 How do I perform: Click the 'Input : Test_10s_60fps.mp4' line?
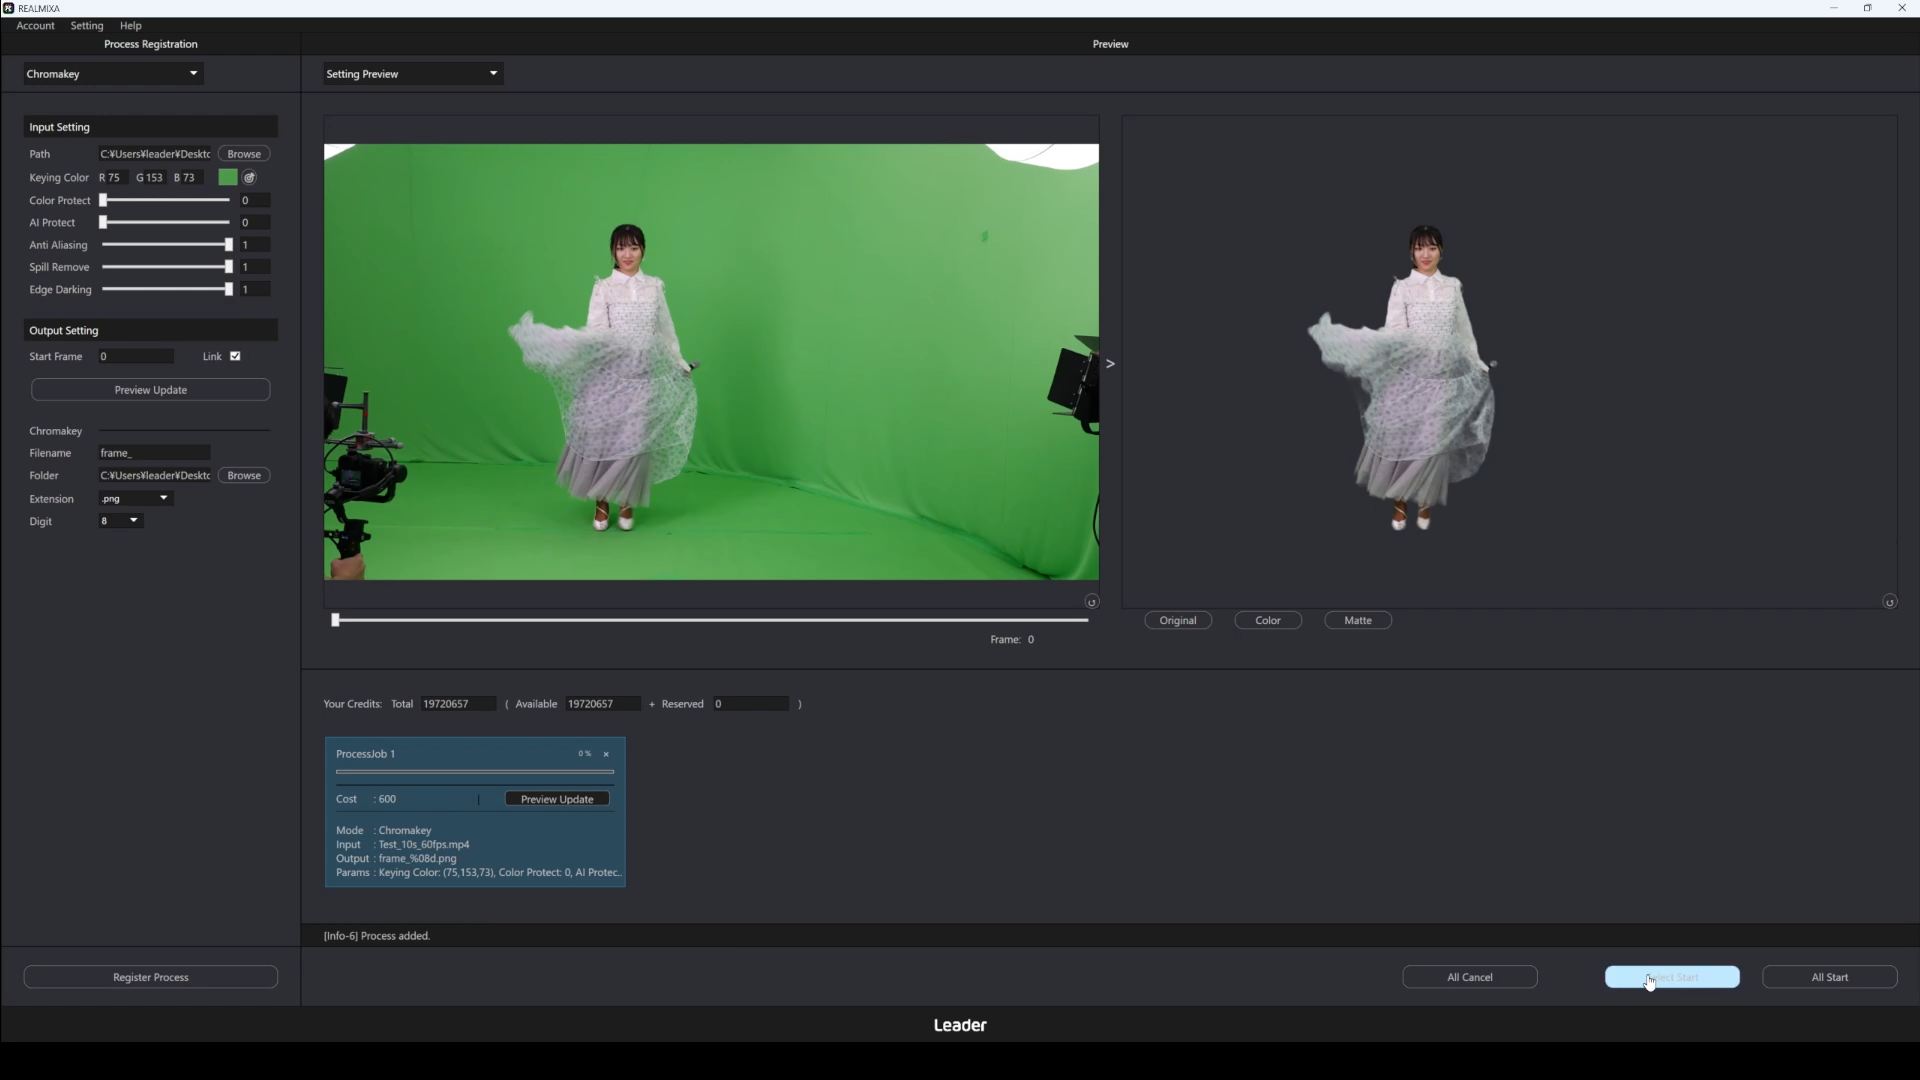(x=403, y=845)
